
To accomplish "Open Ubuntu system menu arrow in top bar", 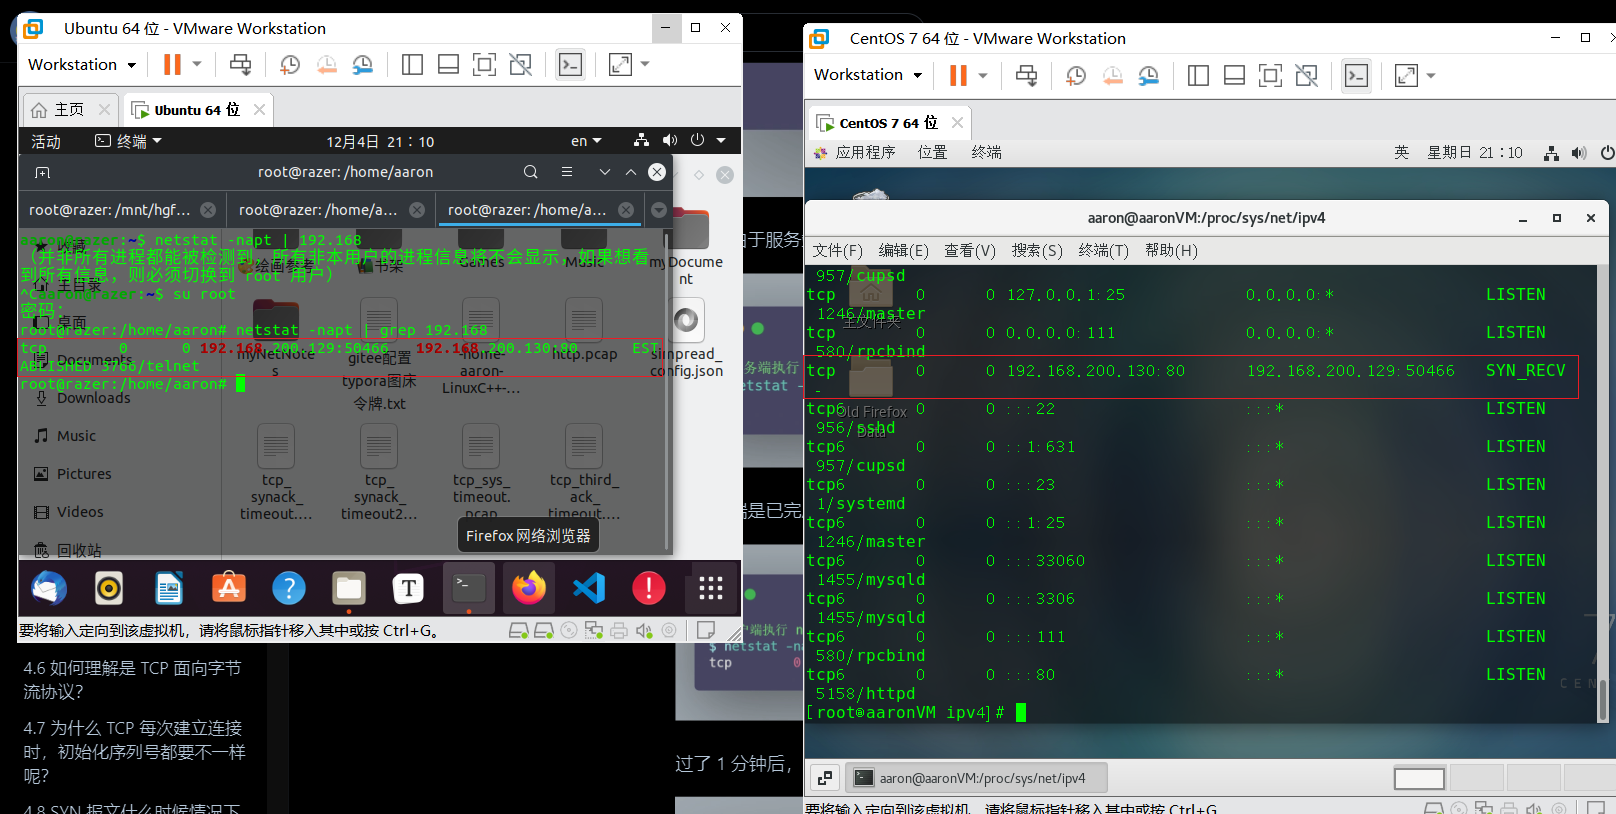I will pos(721,141).
